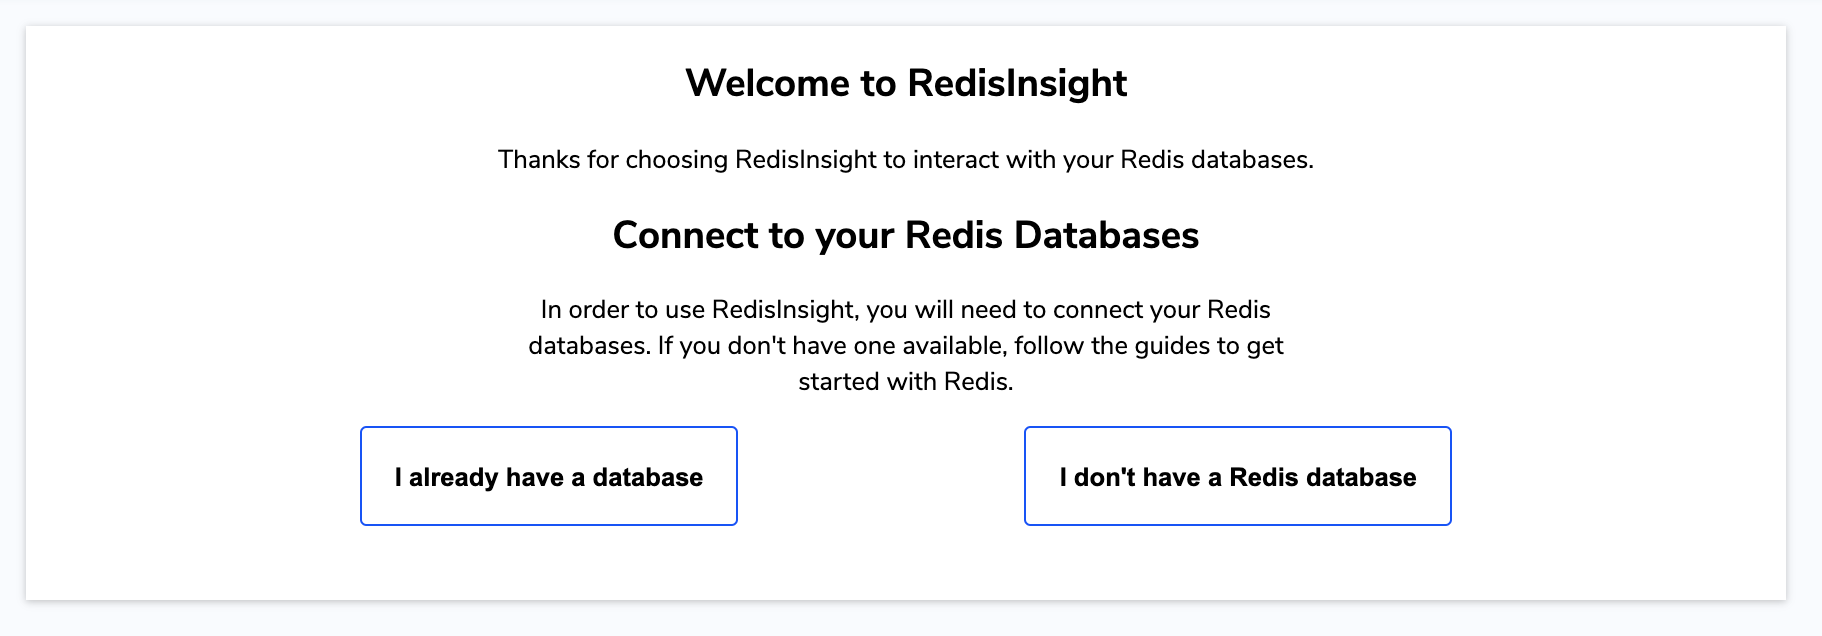Click the phrase "started with Redis" in the paragraph
This screenshot has width=1822, height=636.
pyautogui.click(x=905, y=381)
